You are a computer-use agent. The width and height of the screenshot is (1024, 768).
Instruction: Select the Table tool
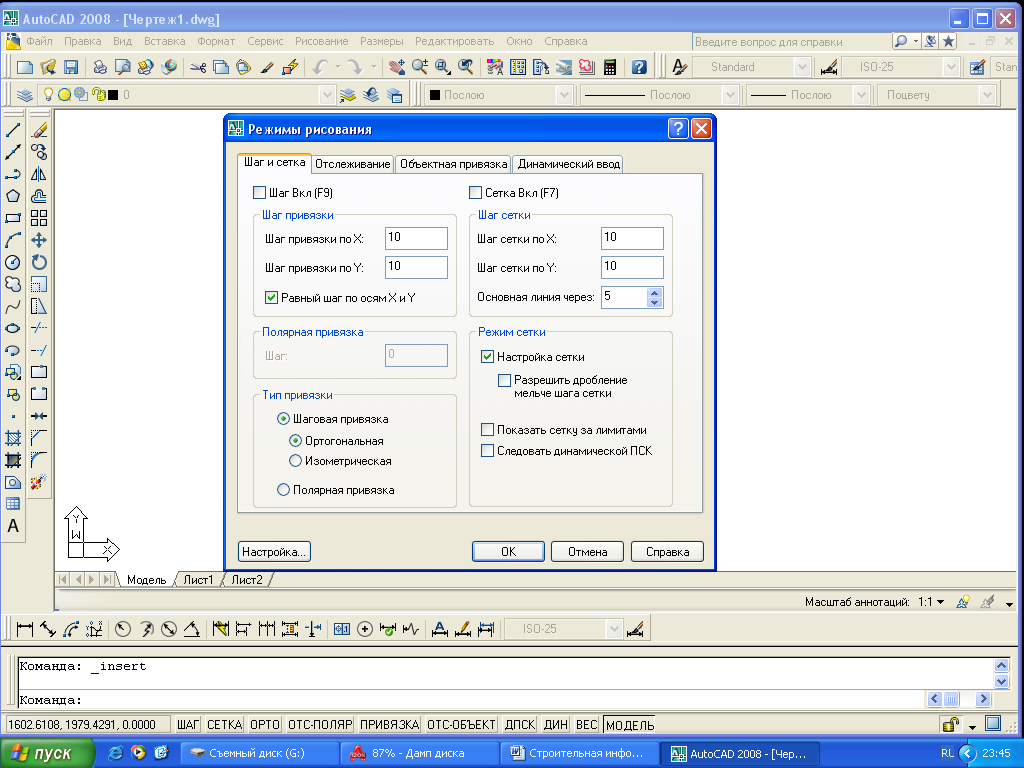pyautogui.click(x=13, y=504)
